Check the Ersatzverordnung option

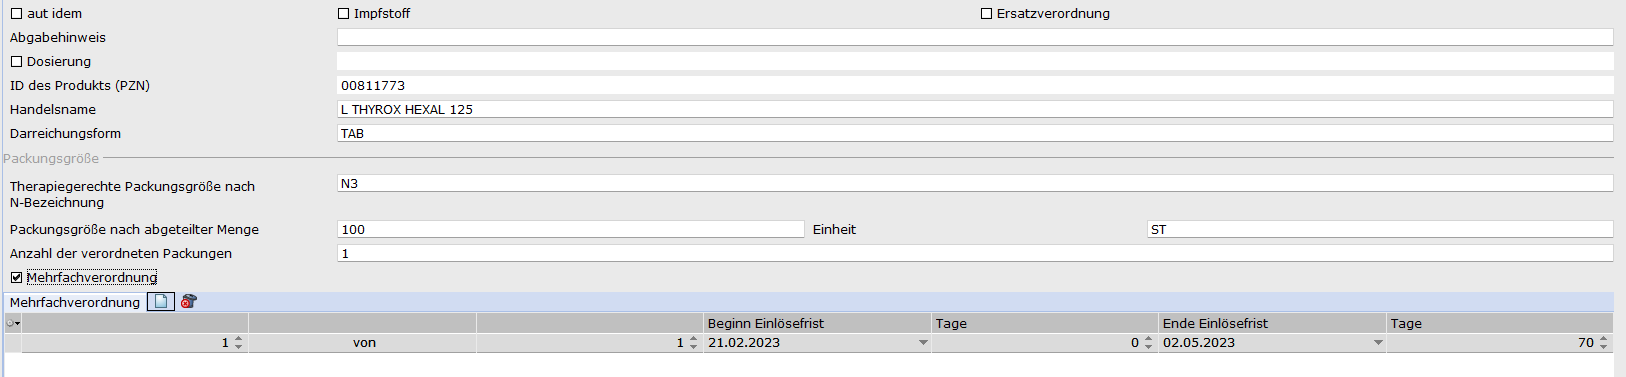(986, 14)
